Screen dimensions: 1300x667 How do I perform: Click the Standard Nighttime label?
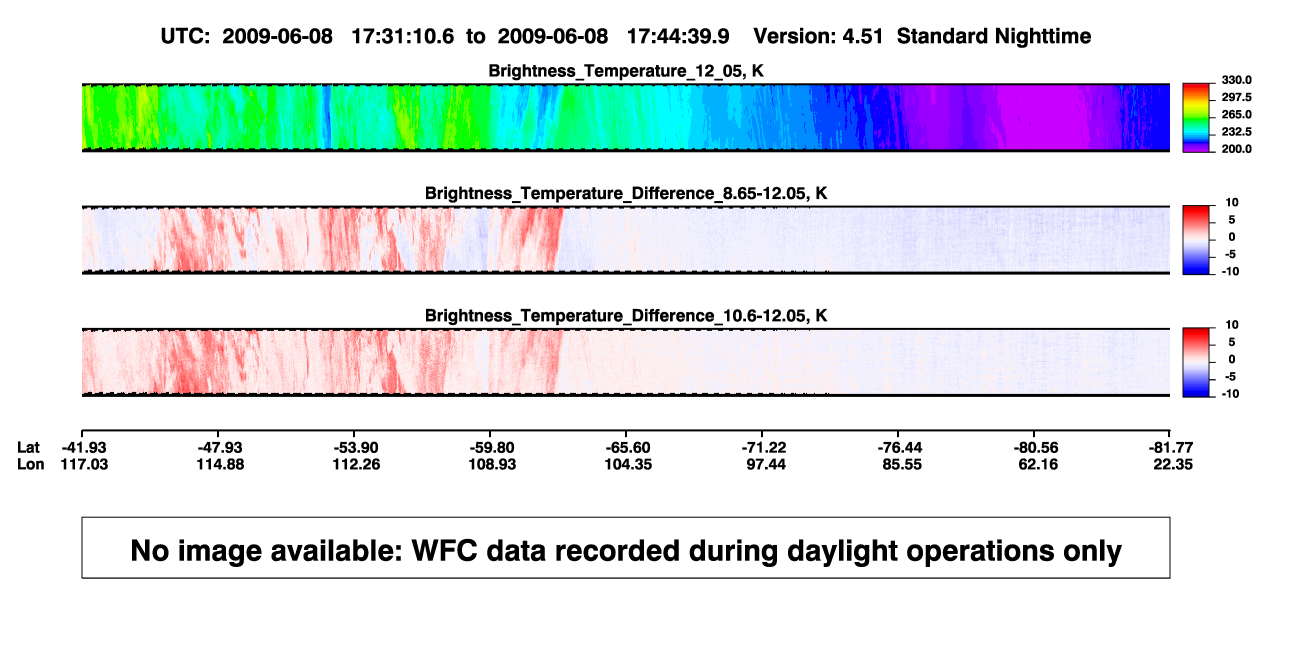[994, 37]
